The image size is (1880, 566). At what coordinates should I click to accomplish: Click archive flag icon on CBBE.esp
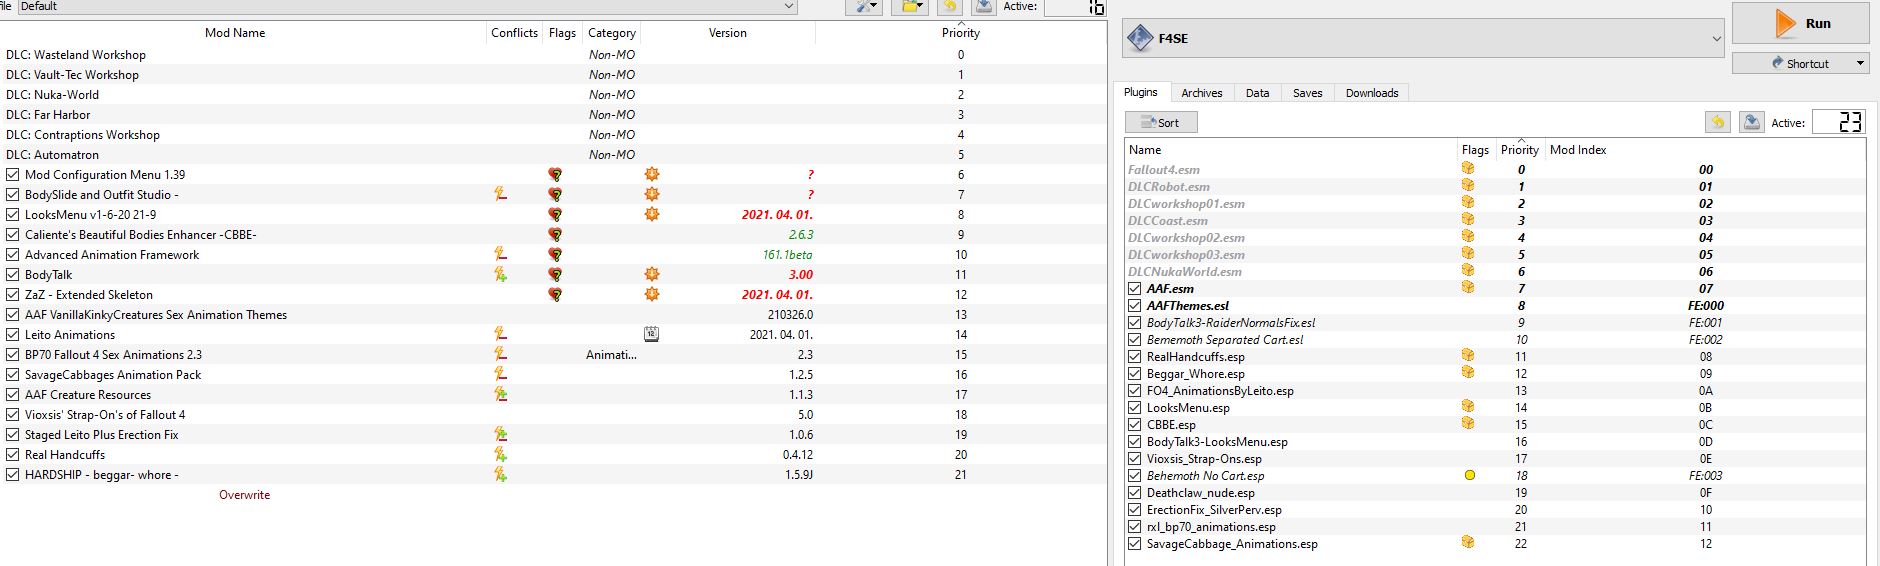coord(1468,424)
